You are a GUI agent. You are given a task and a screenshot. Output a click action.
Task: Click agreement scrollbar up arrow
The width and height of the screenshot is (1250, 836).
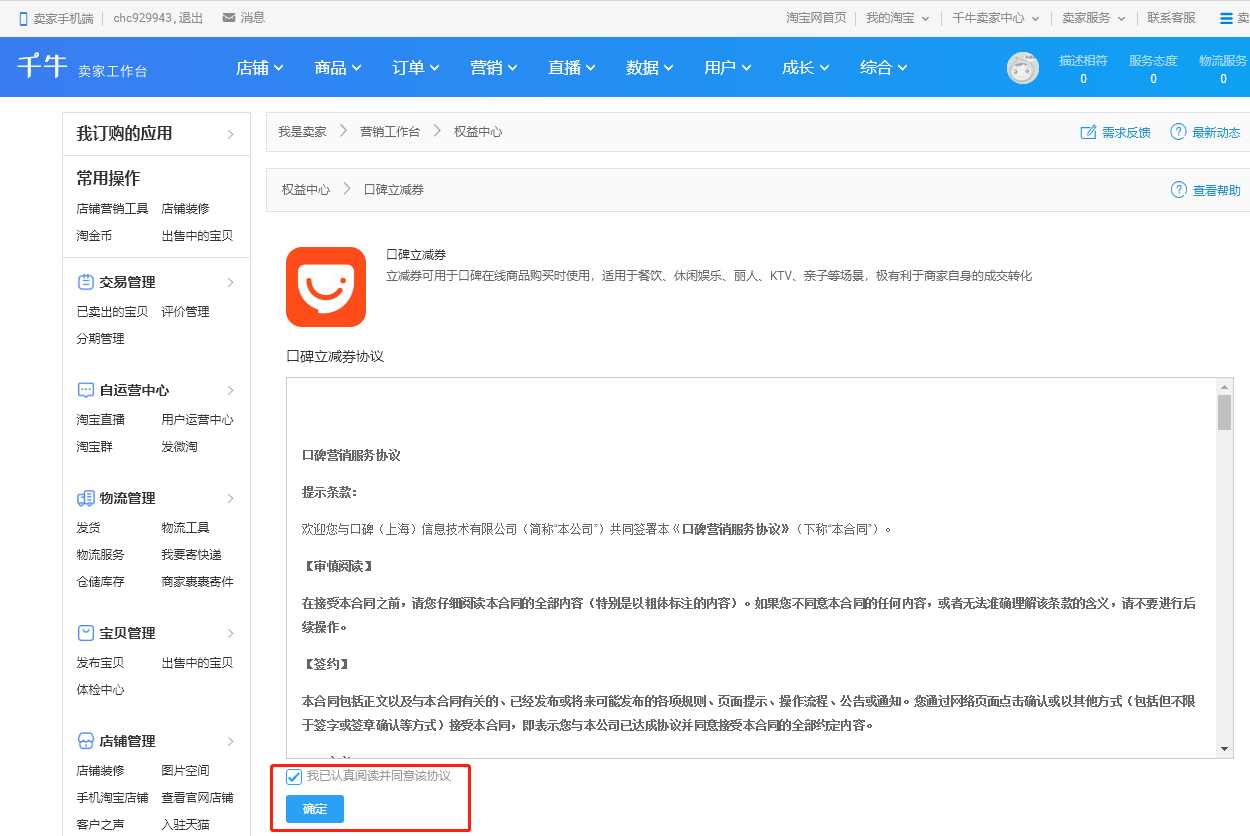(1224, 386)
